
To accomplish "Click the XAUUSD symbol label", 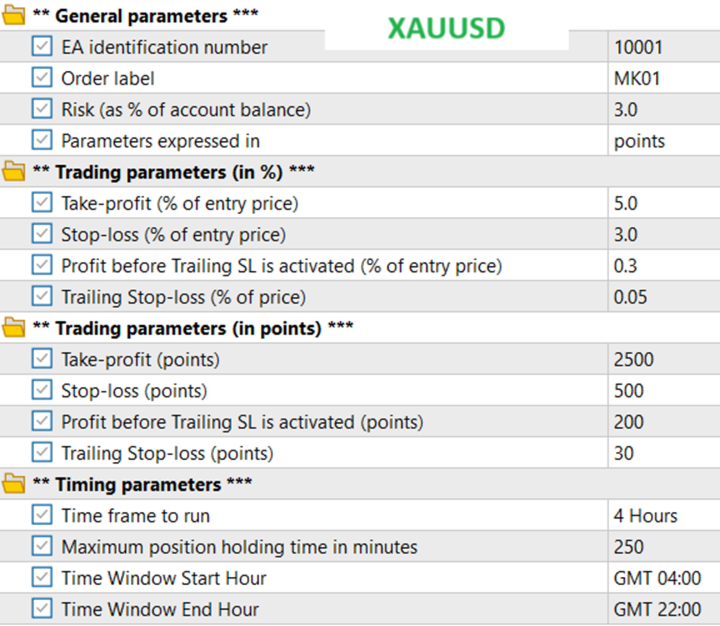I will tap(446, 28).
